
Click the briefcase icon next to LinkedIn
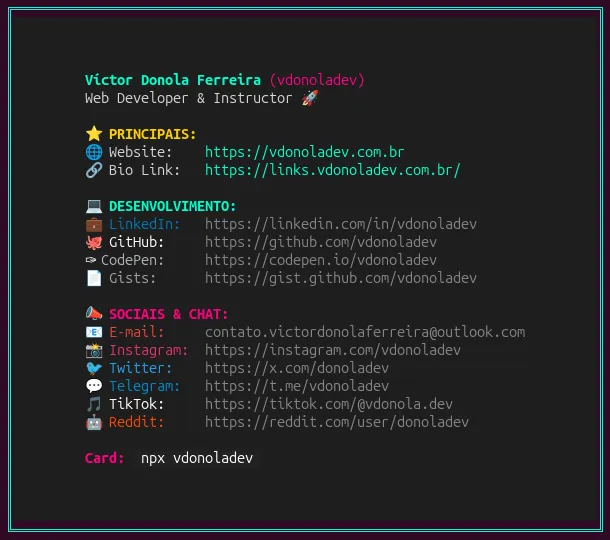pos(94,224)
